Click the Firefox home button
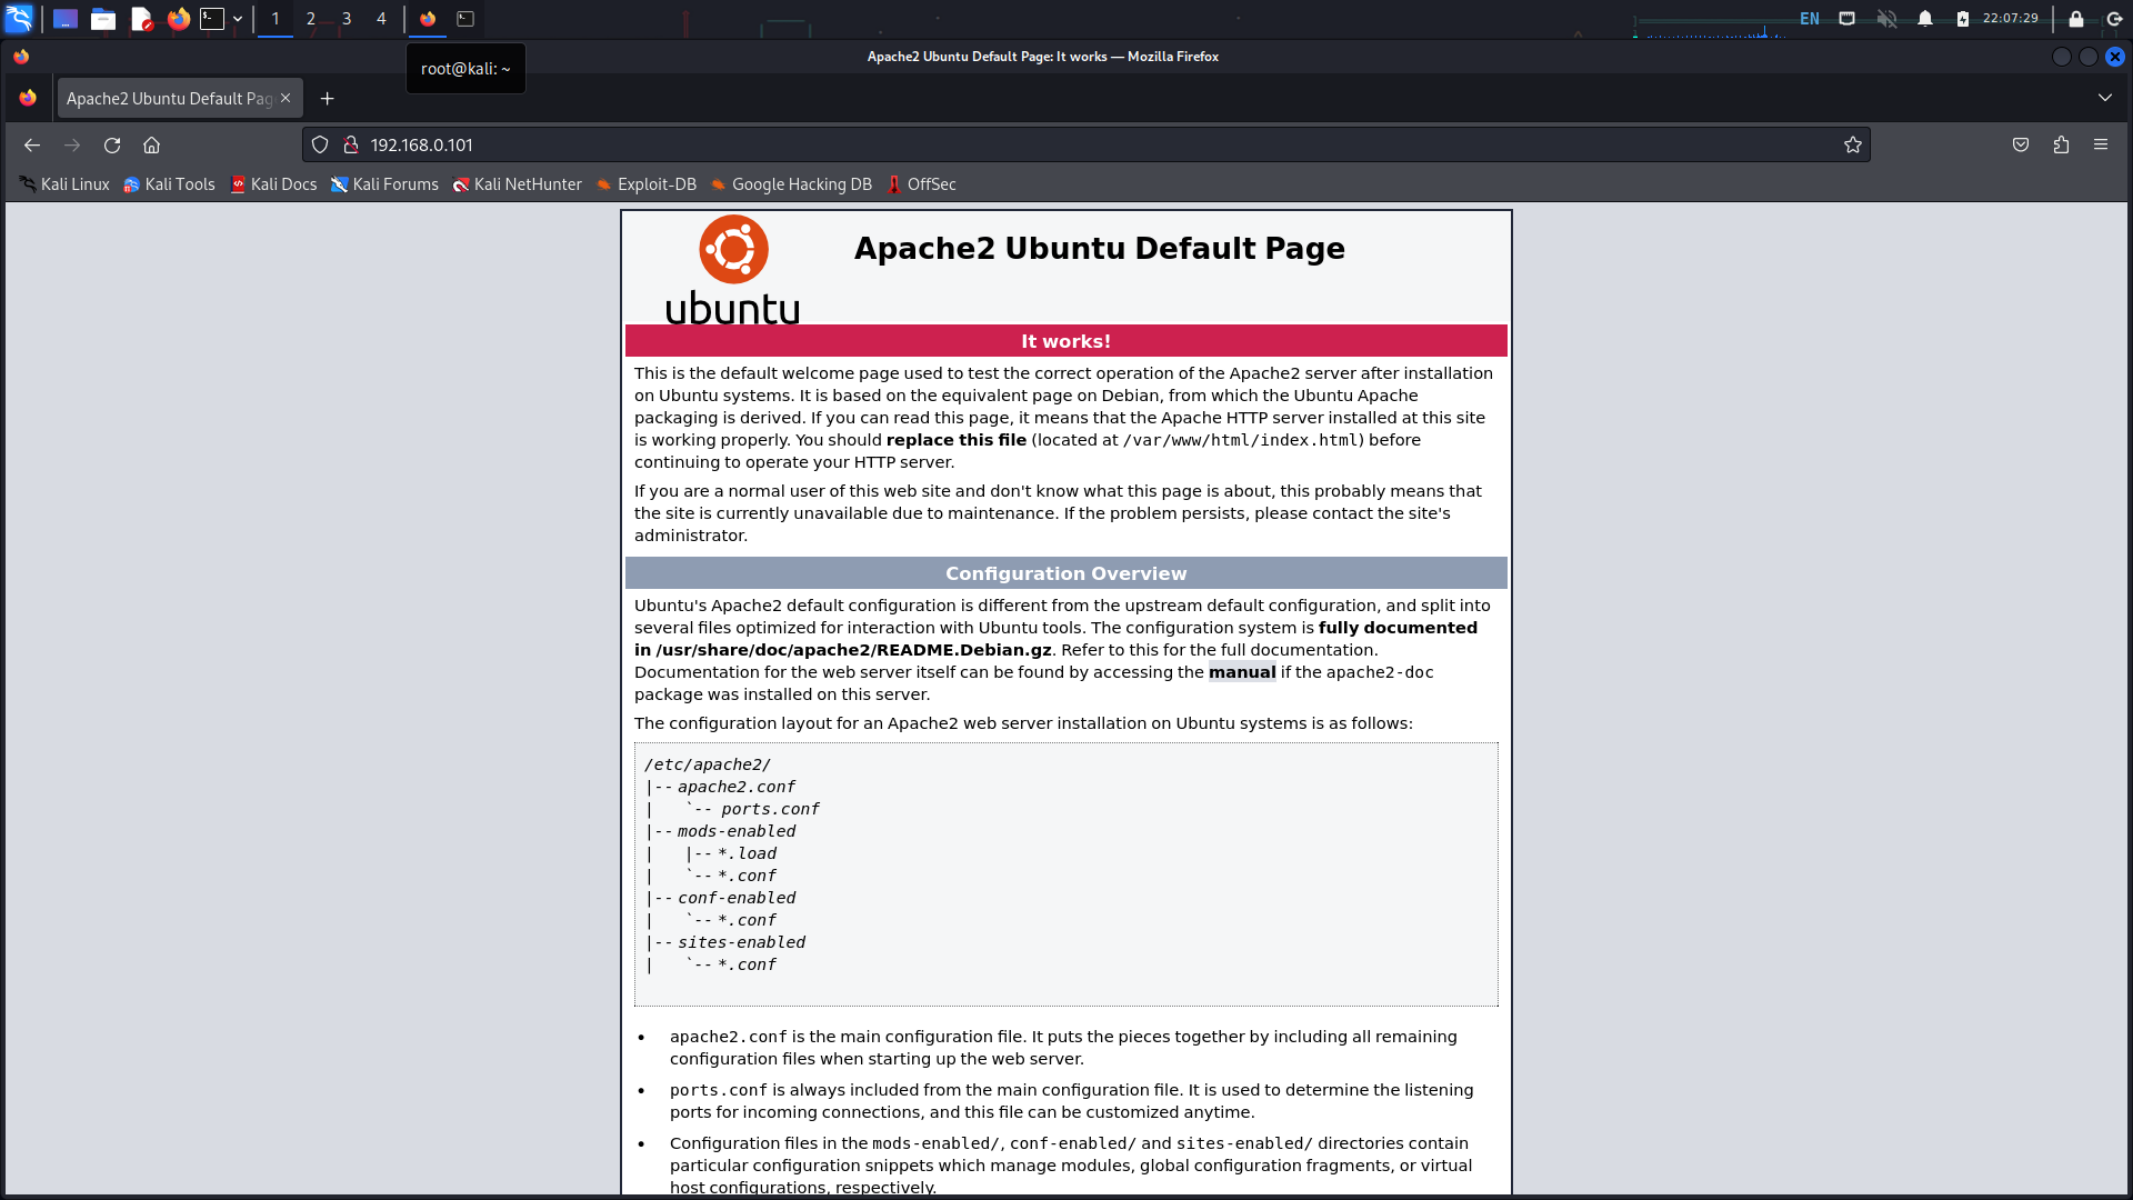 (x=151, y=145)
